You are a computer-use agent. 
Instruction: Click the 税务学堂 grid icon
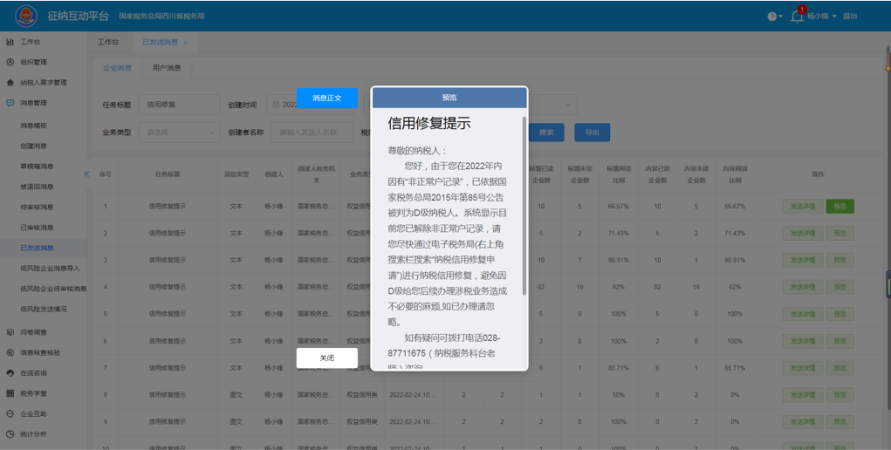coord(10,393)
